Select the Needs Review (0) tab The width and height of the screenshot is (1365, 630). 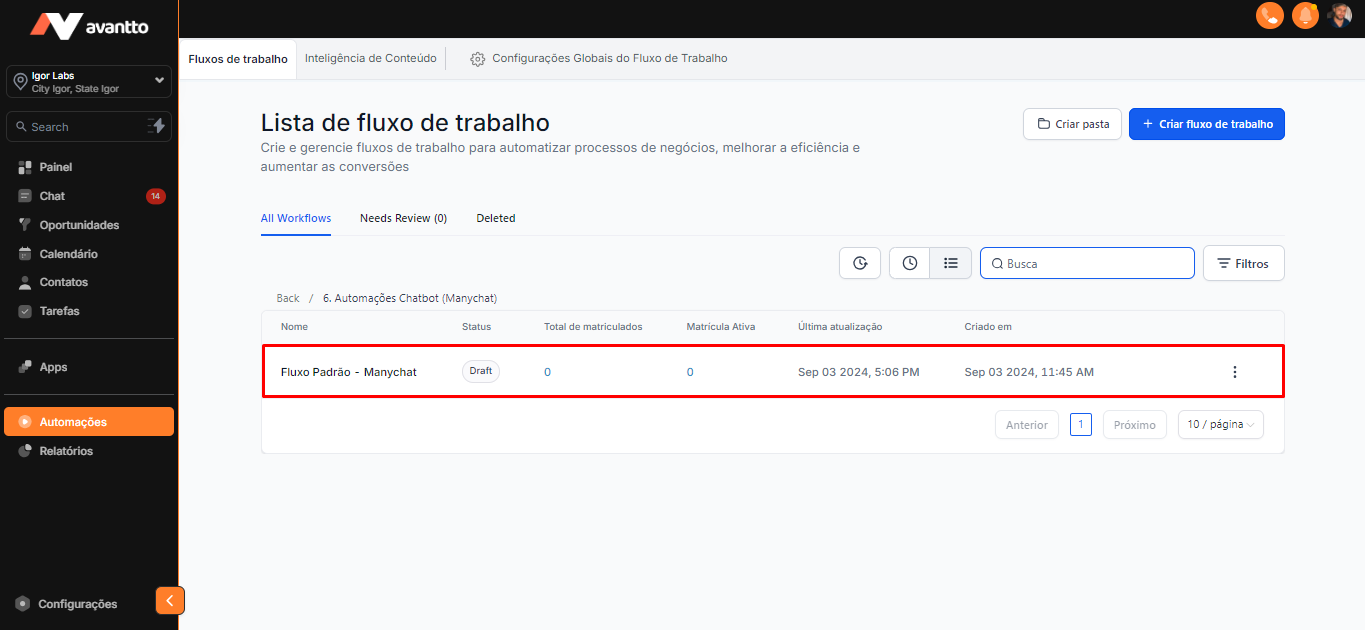coord(403,218)
